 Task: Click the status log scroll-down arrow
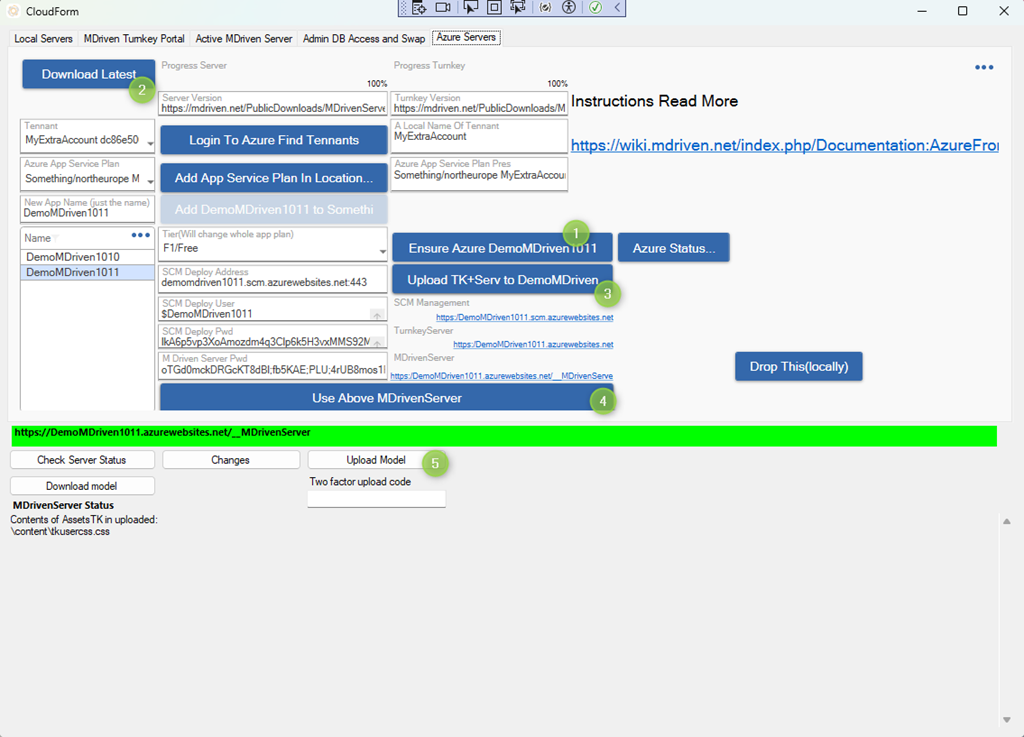[1006, 719]
